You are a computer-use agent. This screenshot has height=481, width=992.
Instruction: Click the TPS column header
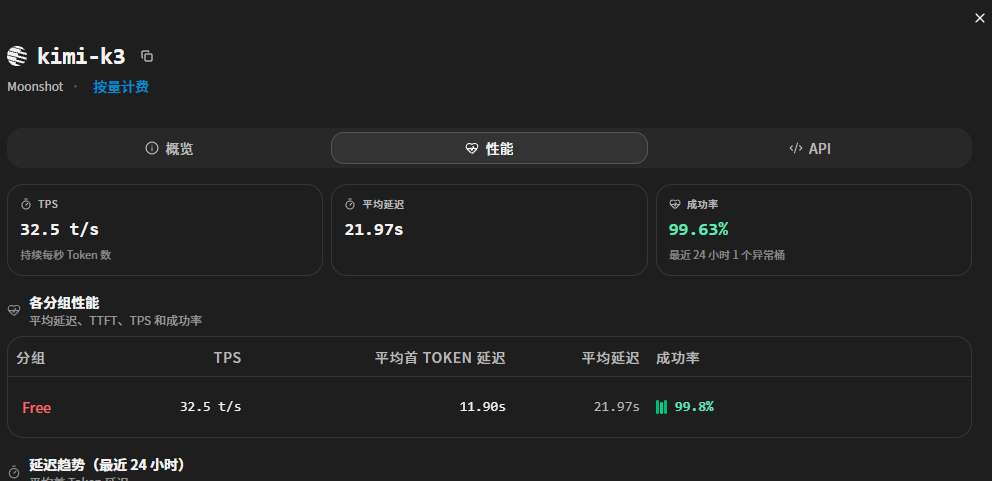tap(227, 358)
